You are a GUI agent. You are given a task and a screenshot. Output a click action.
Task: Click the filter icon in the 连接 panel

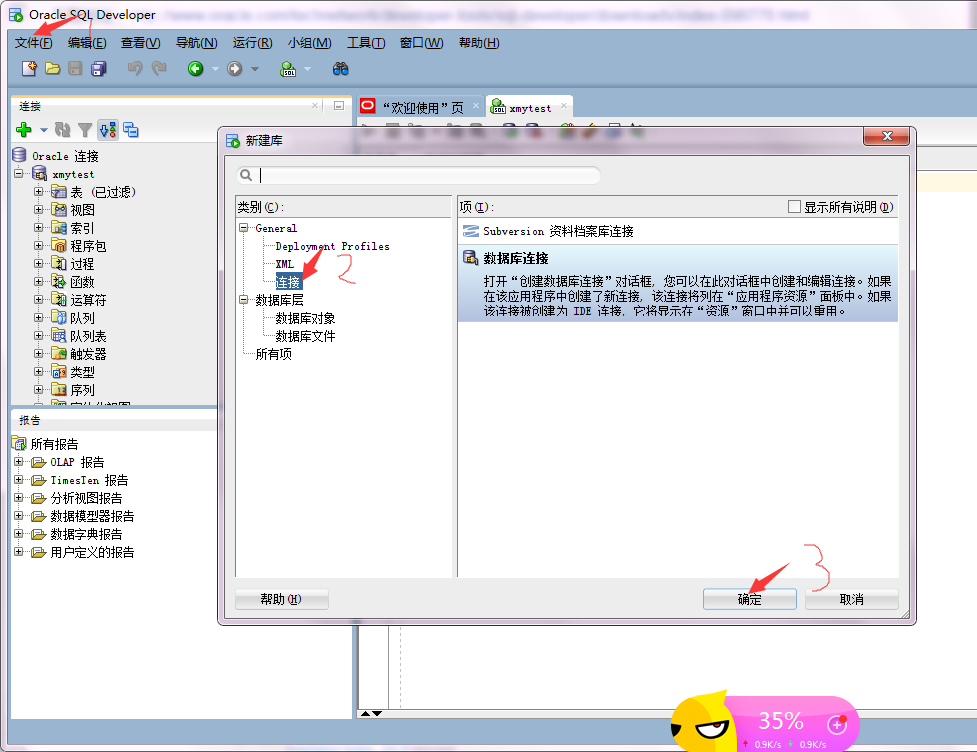coord(85,130)
